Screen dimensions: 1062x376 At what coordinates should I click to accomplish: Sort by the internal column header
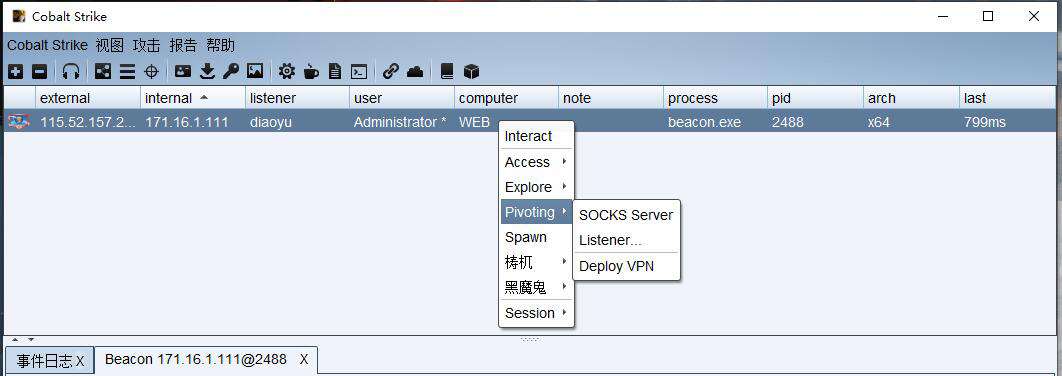(x=193, y=98)
